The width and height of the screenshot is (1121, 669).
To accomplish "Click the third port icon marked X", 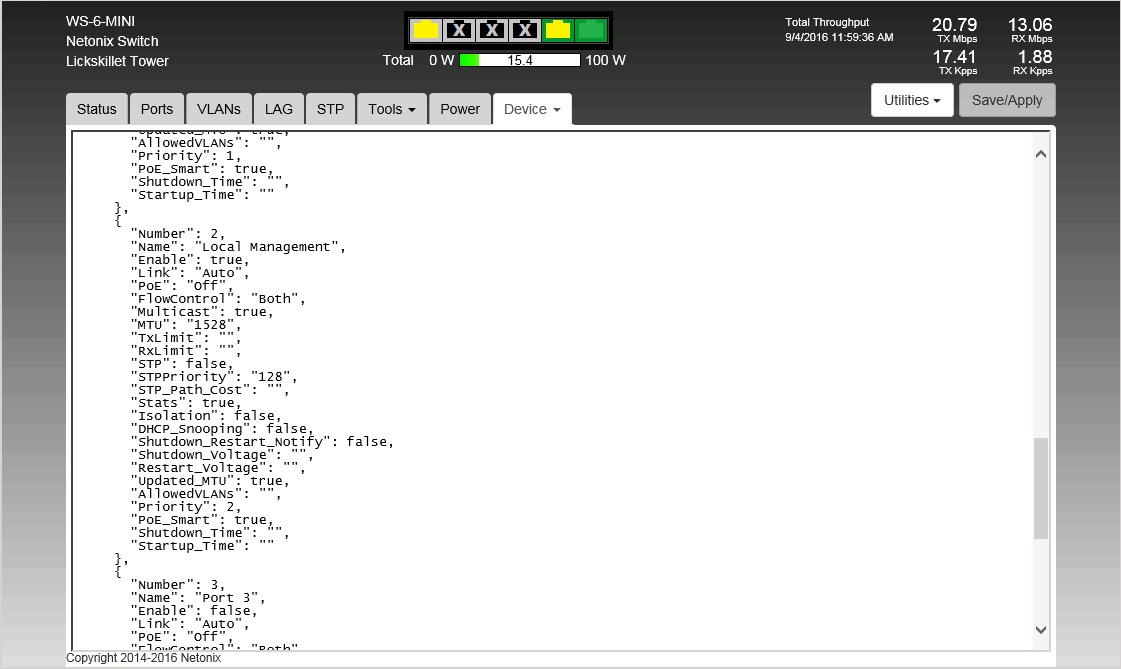I will (x=492, y=30).
